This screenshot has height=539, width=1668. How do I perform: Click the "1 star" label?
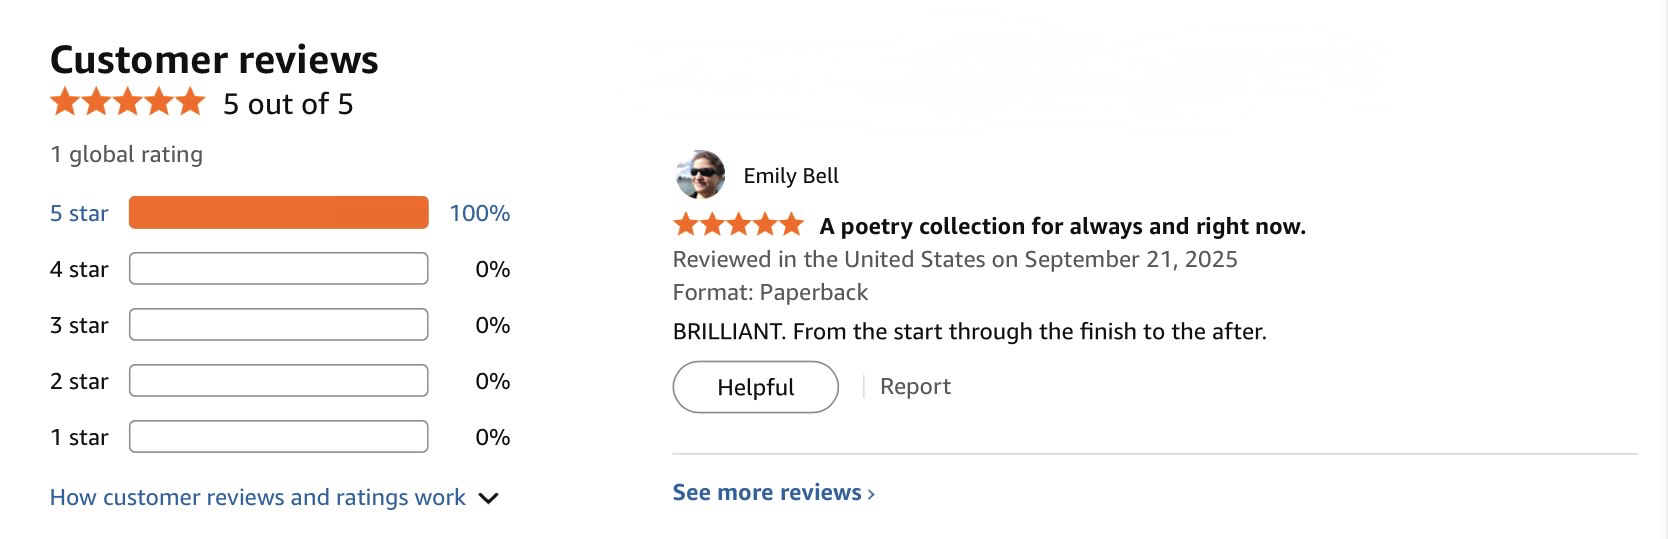79,437
